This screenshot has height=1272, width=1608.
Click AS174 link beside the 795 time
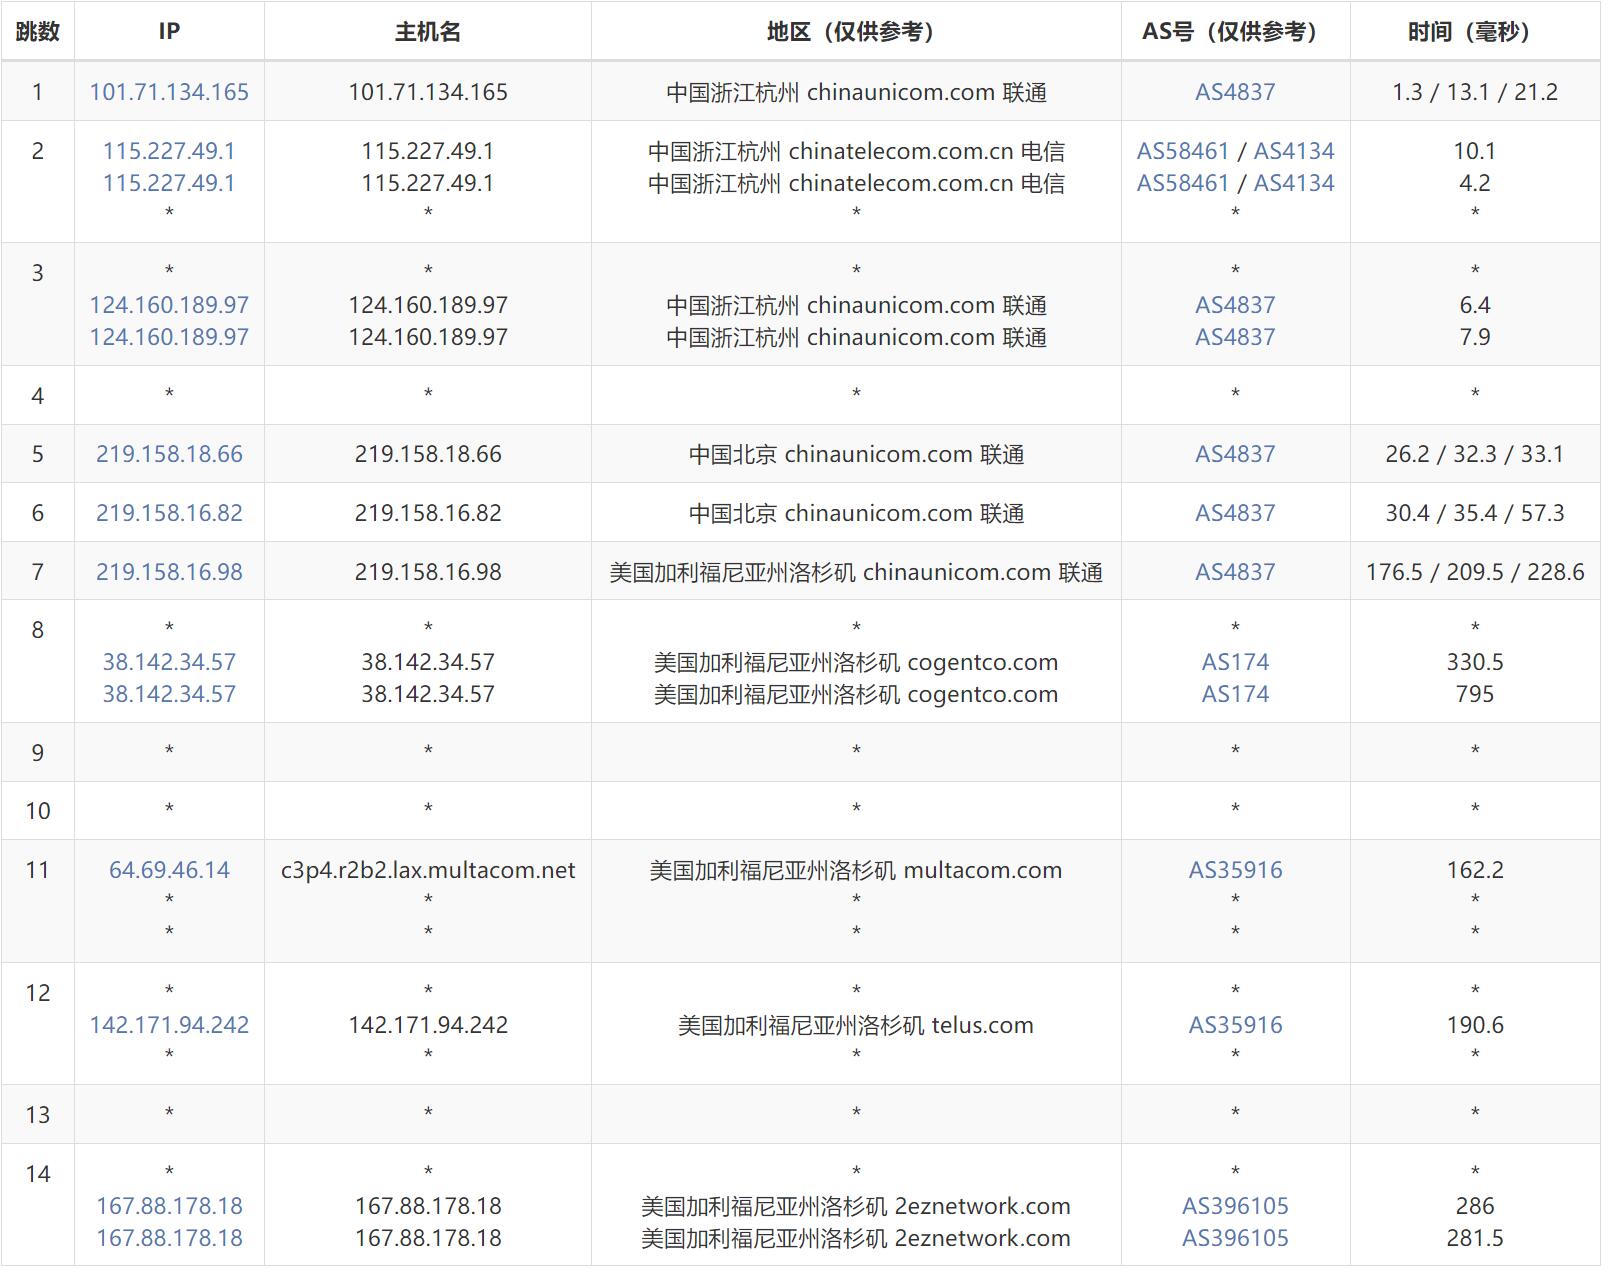[x=1235, y=694]
